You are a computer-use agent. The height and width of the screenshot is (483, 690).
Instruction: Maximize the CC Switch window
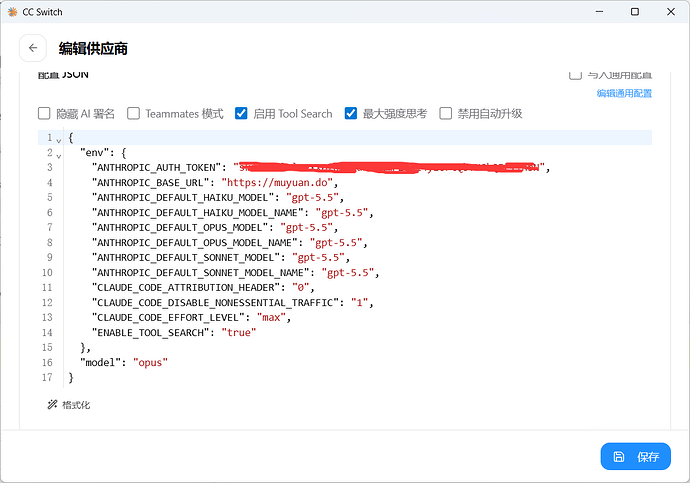[x=635, y=12]
